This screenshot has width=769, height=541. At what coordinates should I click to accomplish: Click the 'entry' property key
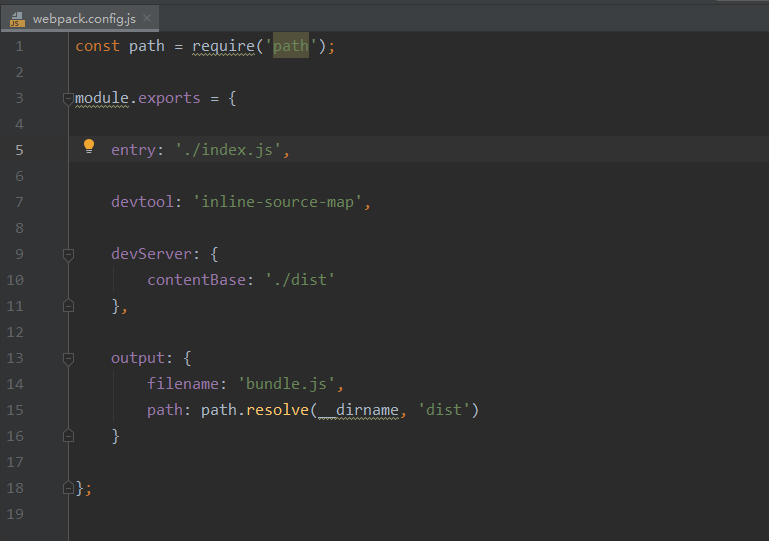pyautogui.click(x=133, y=150)
